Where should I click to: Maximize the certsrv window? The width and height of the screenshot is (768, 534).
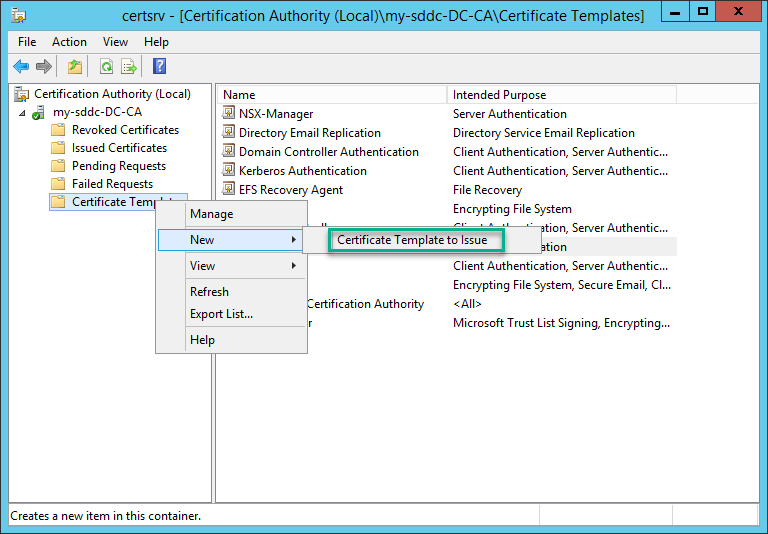coord(702,12)
